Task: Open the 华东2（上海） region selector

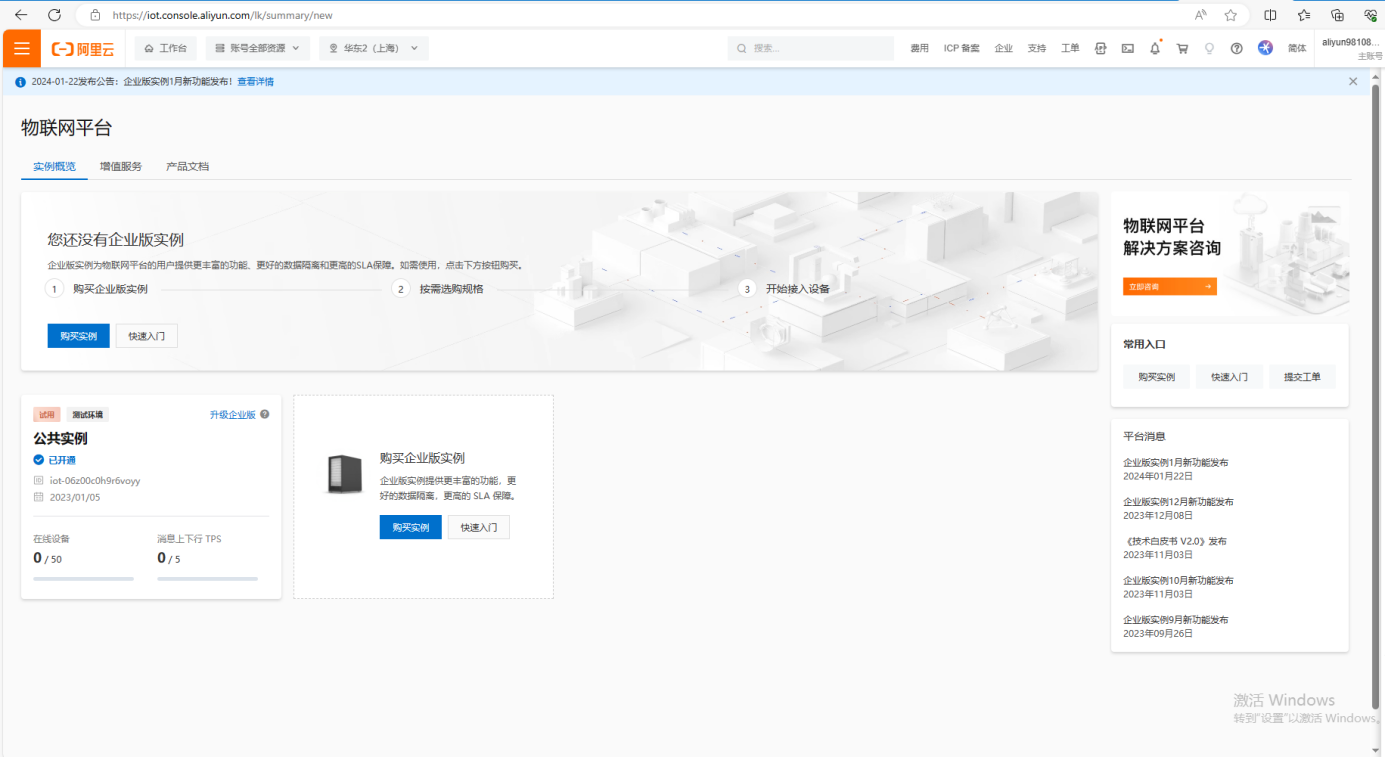Action: click(x=374, y=48)
